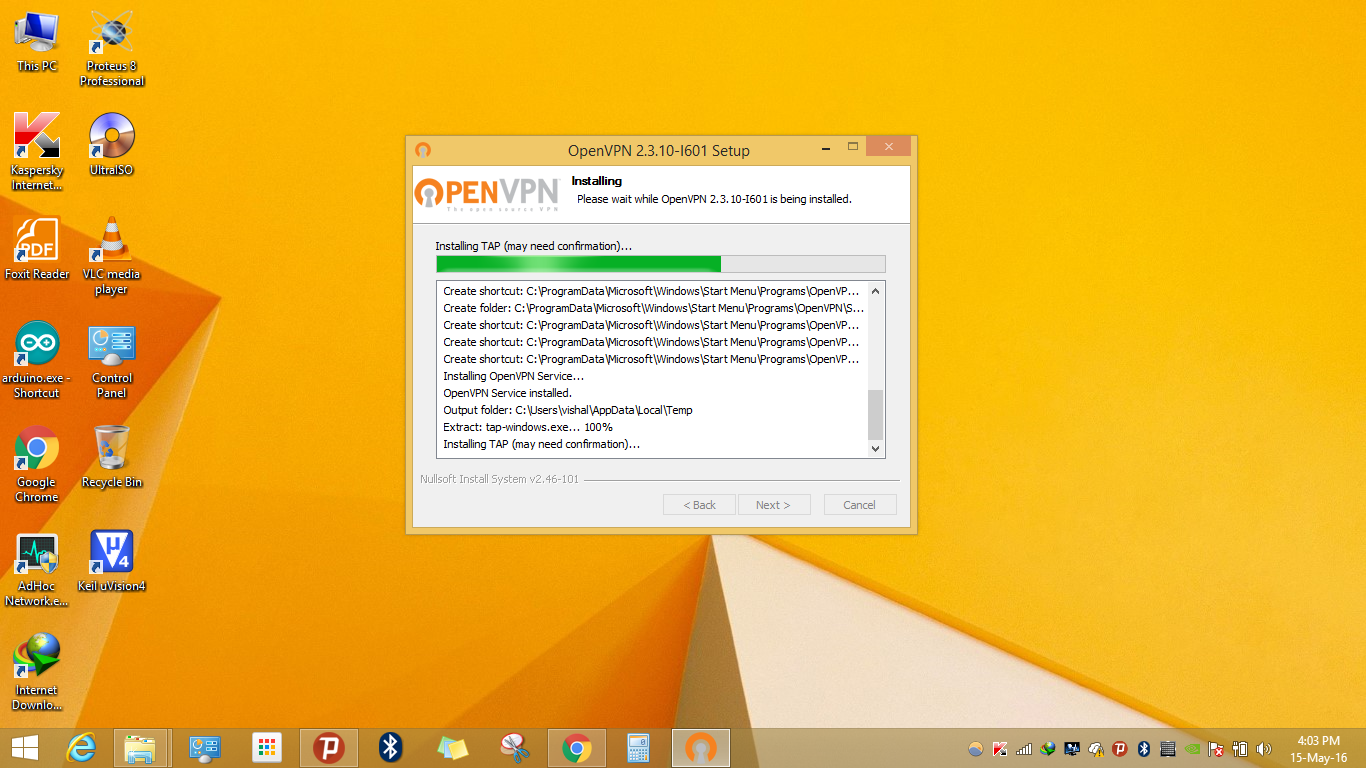This screenshot has height=768, width=1366.
Task: Open Sticky Notes from the taskbar
Action: click(453, 748)
